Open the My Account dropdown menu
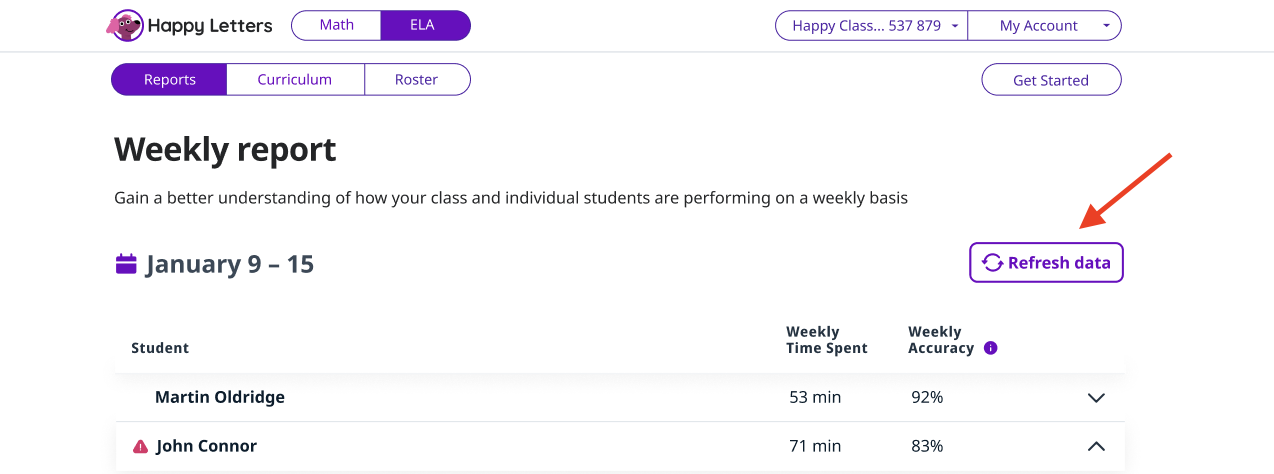The width and height of the screenshot is (1274, 474). click(1044, 26)
